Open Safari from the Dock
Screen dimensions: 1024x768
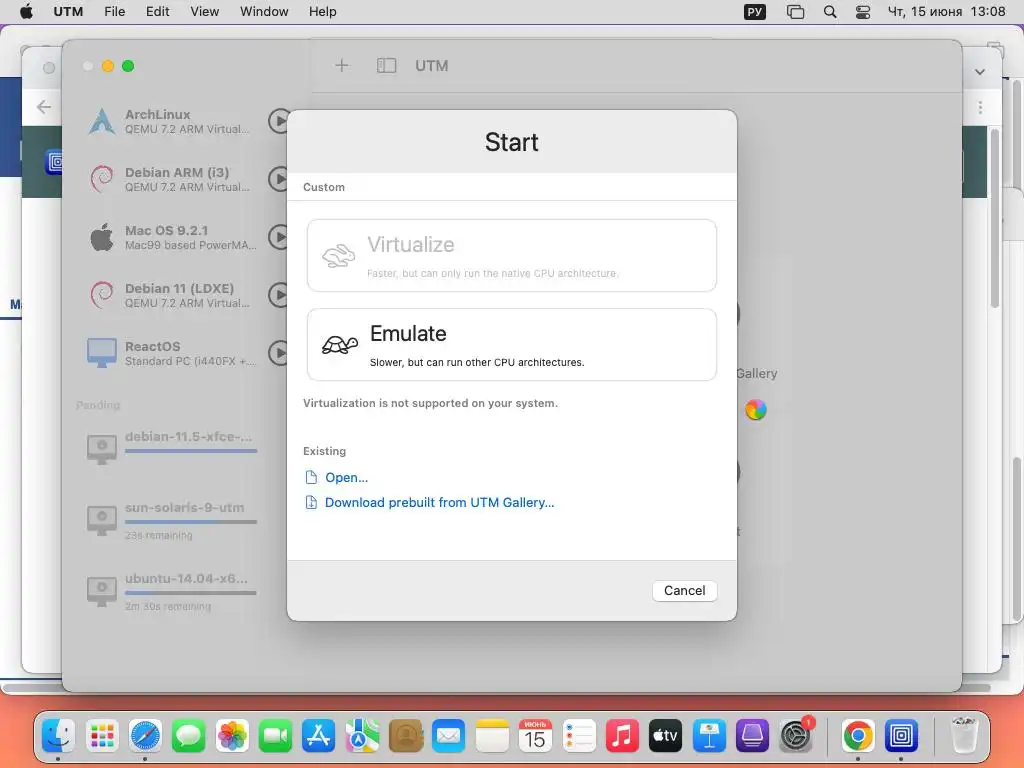click(145, 736)
